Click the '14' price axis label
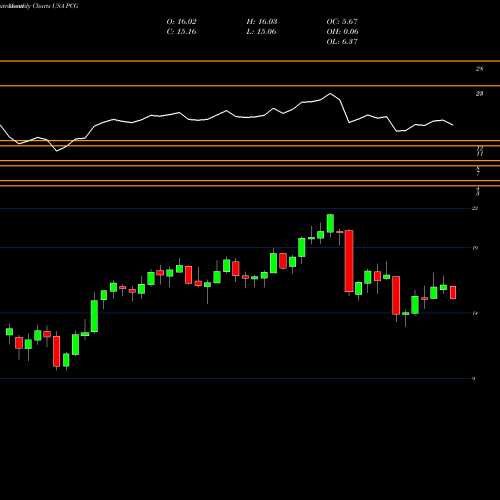 [475, 313]
